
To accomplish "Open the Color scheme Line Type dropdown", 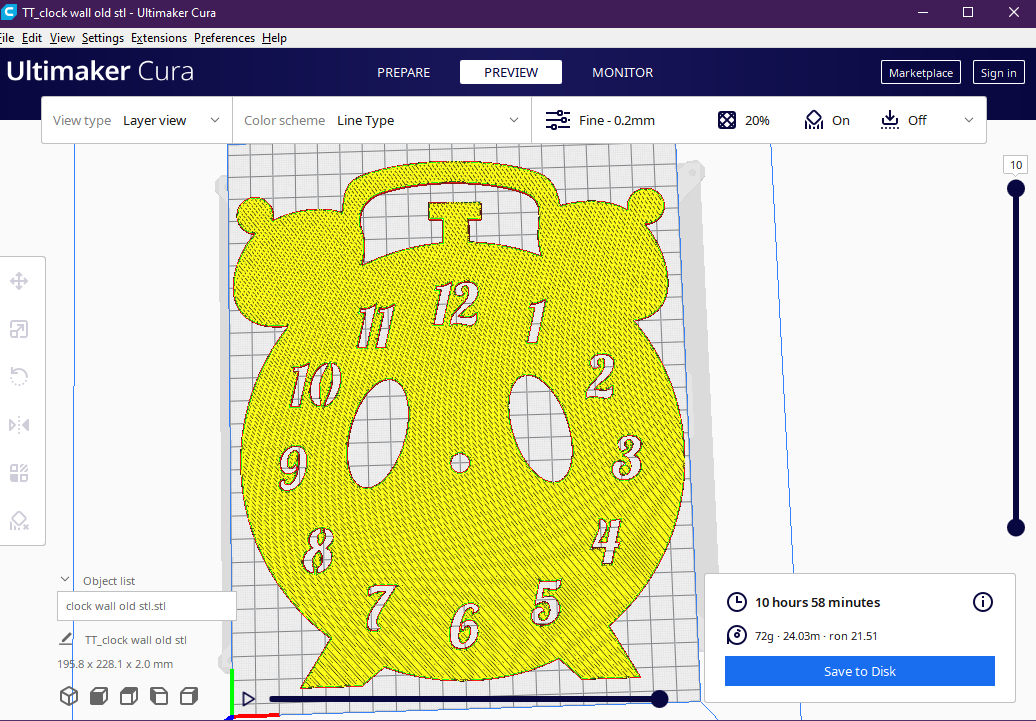I will (382, 120).
